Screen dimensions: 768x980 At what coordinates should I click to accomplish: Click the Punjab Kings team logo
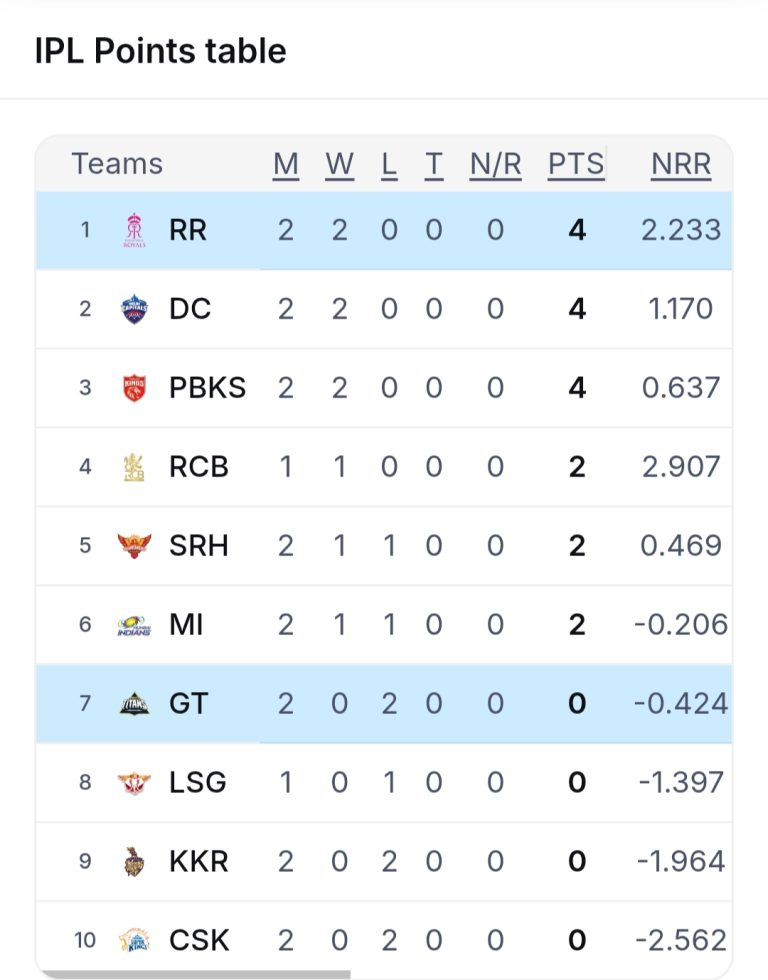pyautogui.click(x=132, y=387)
